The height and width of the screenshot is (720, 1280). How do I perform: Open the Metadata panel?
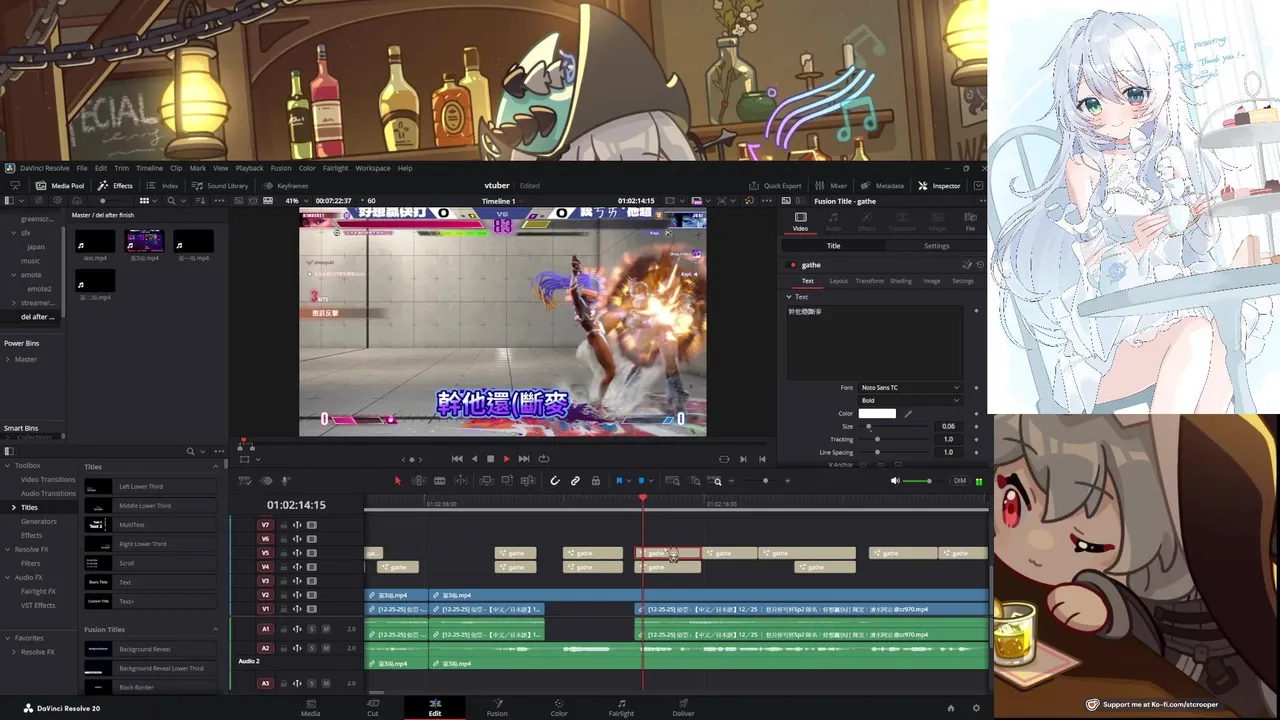click(x=882, y=185)
